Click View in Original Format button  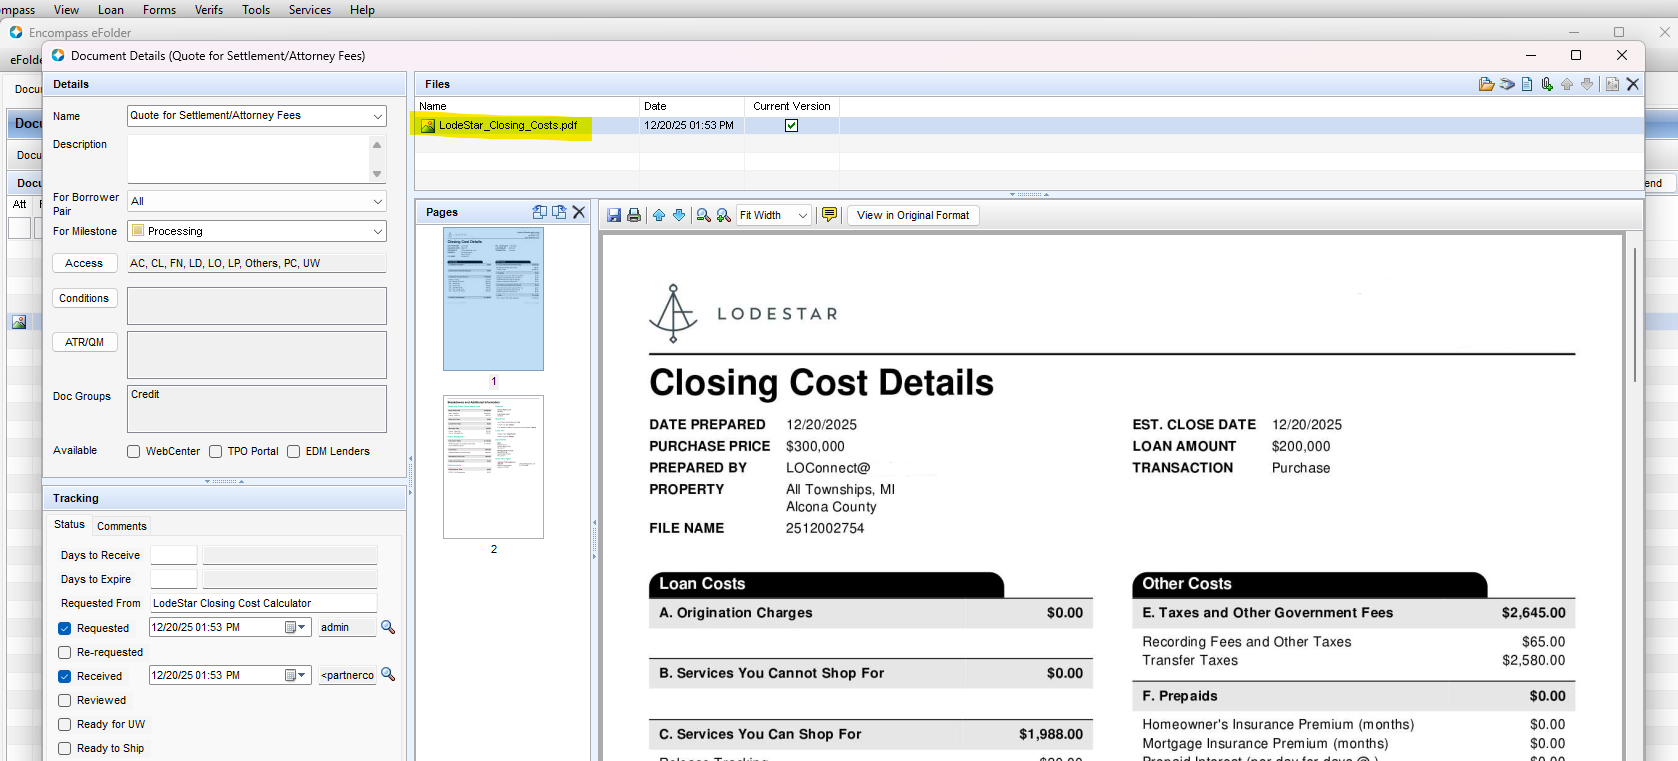coord(913,215)
